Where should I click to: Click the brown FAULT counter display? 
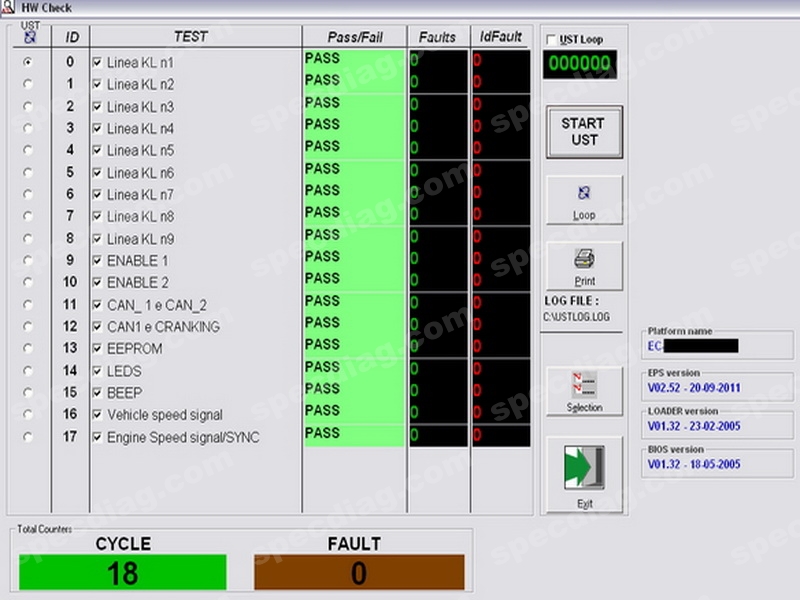tap(358, 573)
